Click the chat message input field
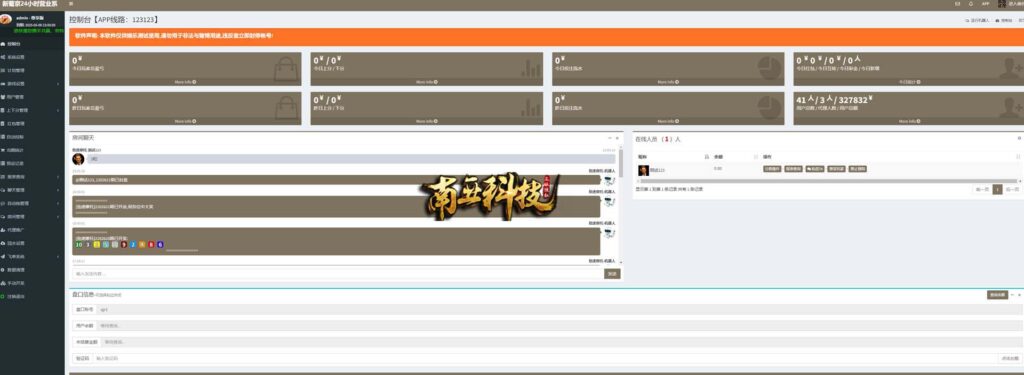This screenshot has width=1024, height=375. click(337, 274)
